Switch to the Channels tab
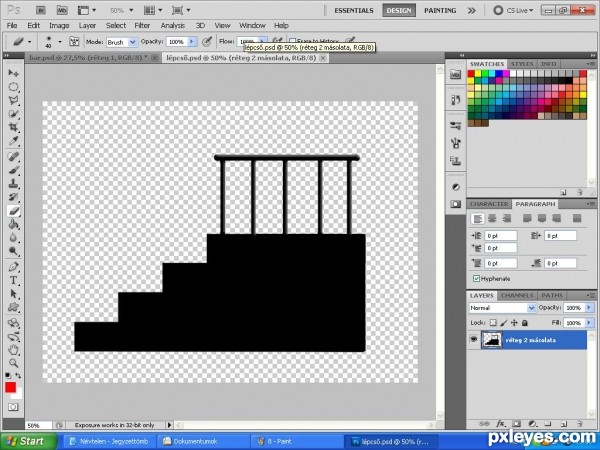 tap(517, 295)
